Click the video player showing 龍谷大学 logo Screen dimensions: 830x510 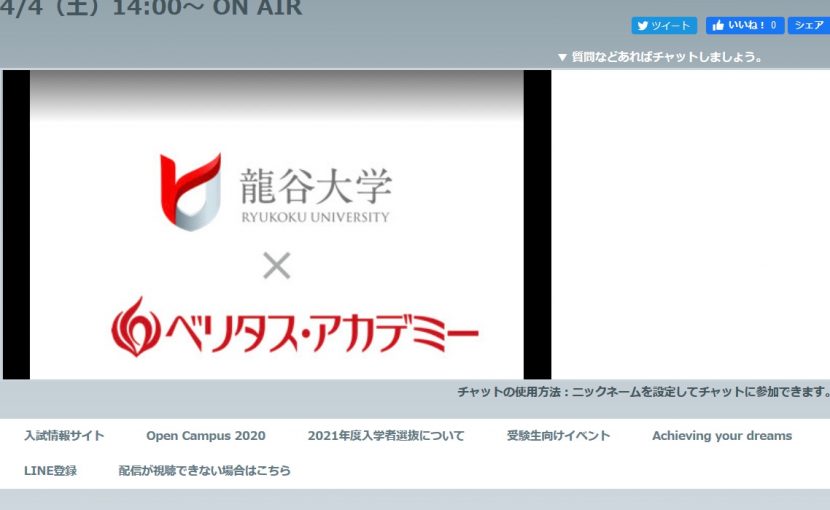(277, 225)
